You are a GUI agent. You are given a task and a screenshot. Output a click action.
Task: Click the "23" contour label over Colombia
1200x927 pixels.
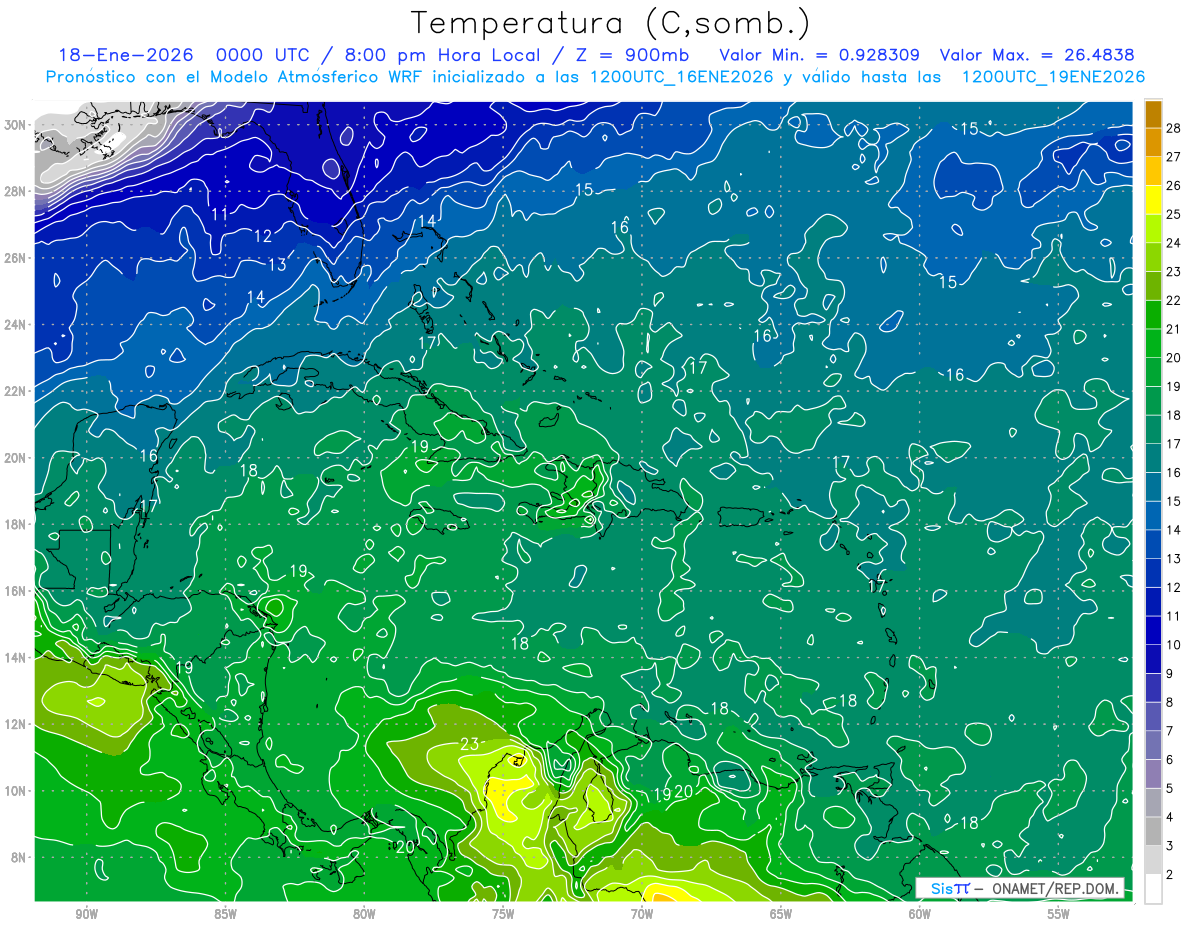[x=471, y=743]
